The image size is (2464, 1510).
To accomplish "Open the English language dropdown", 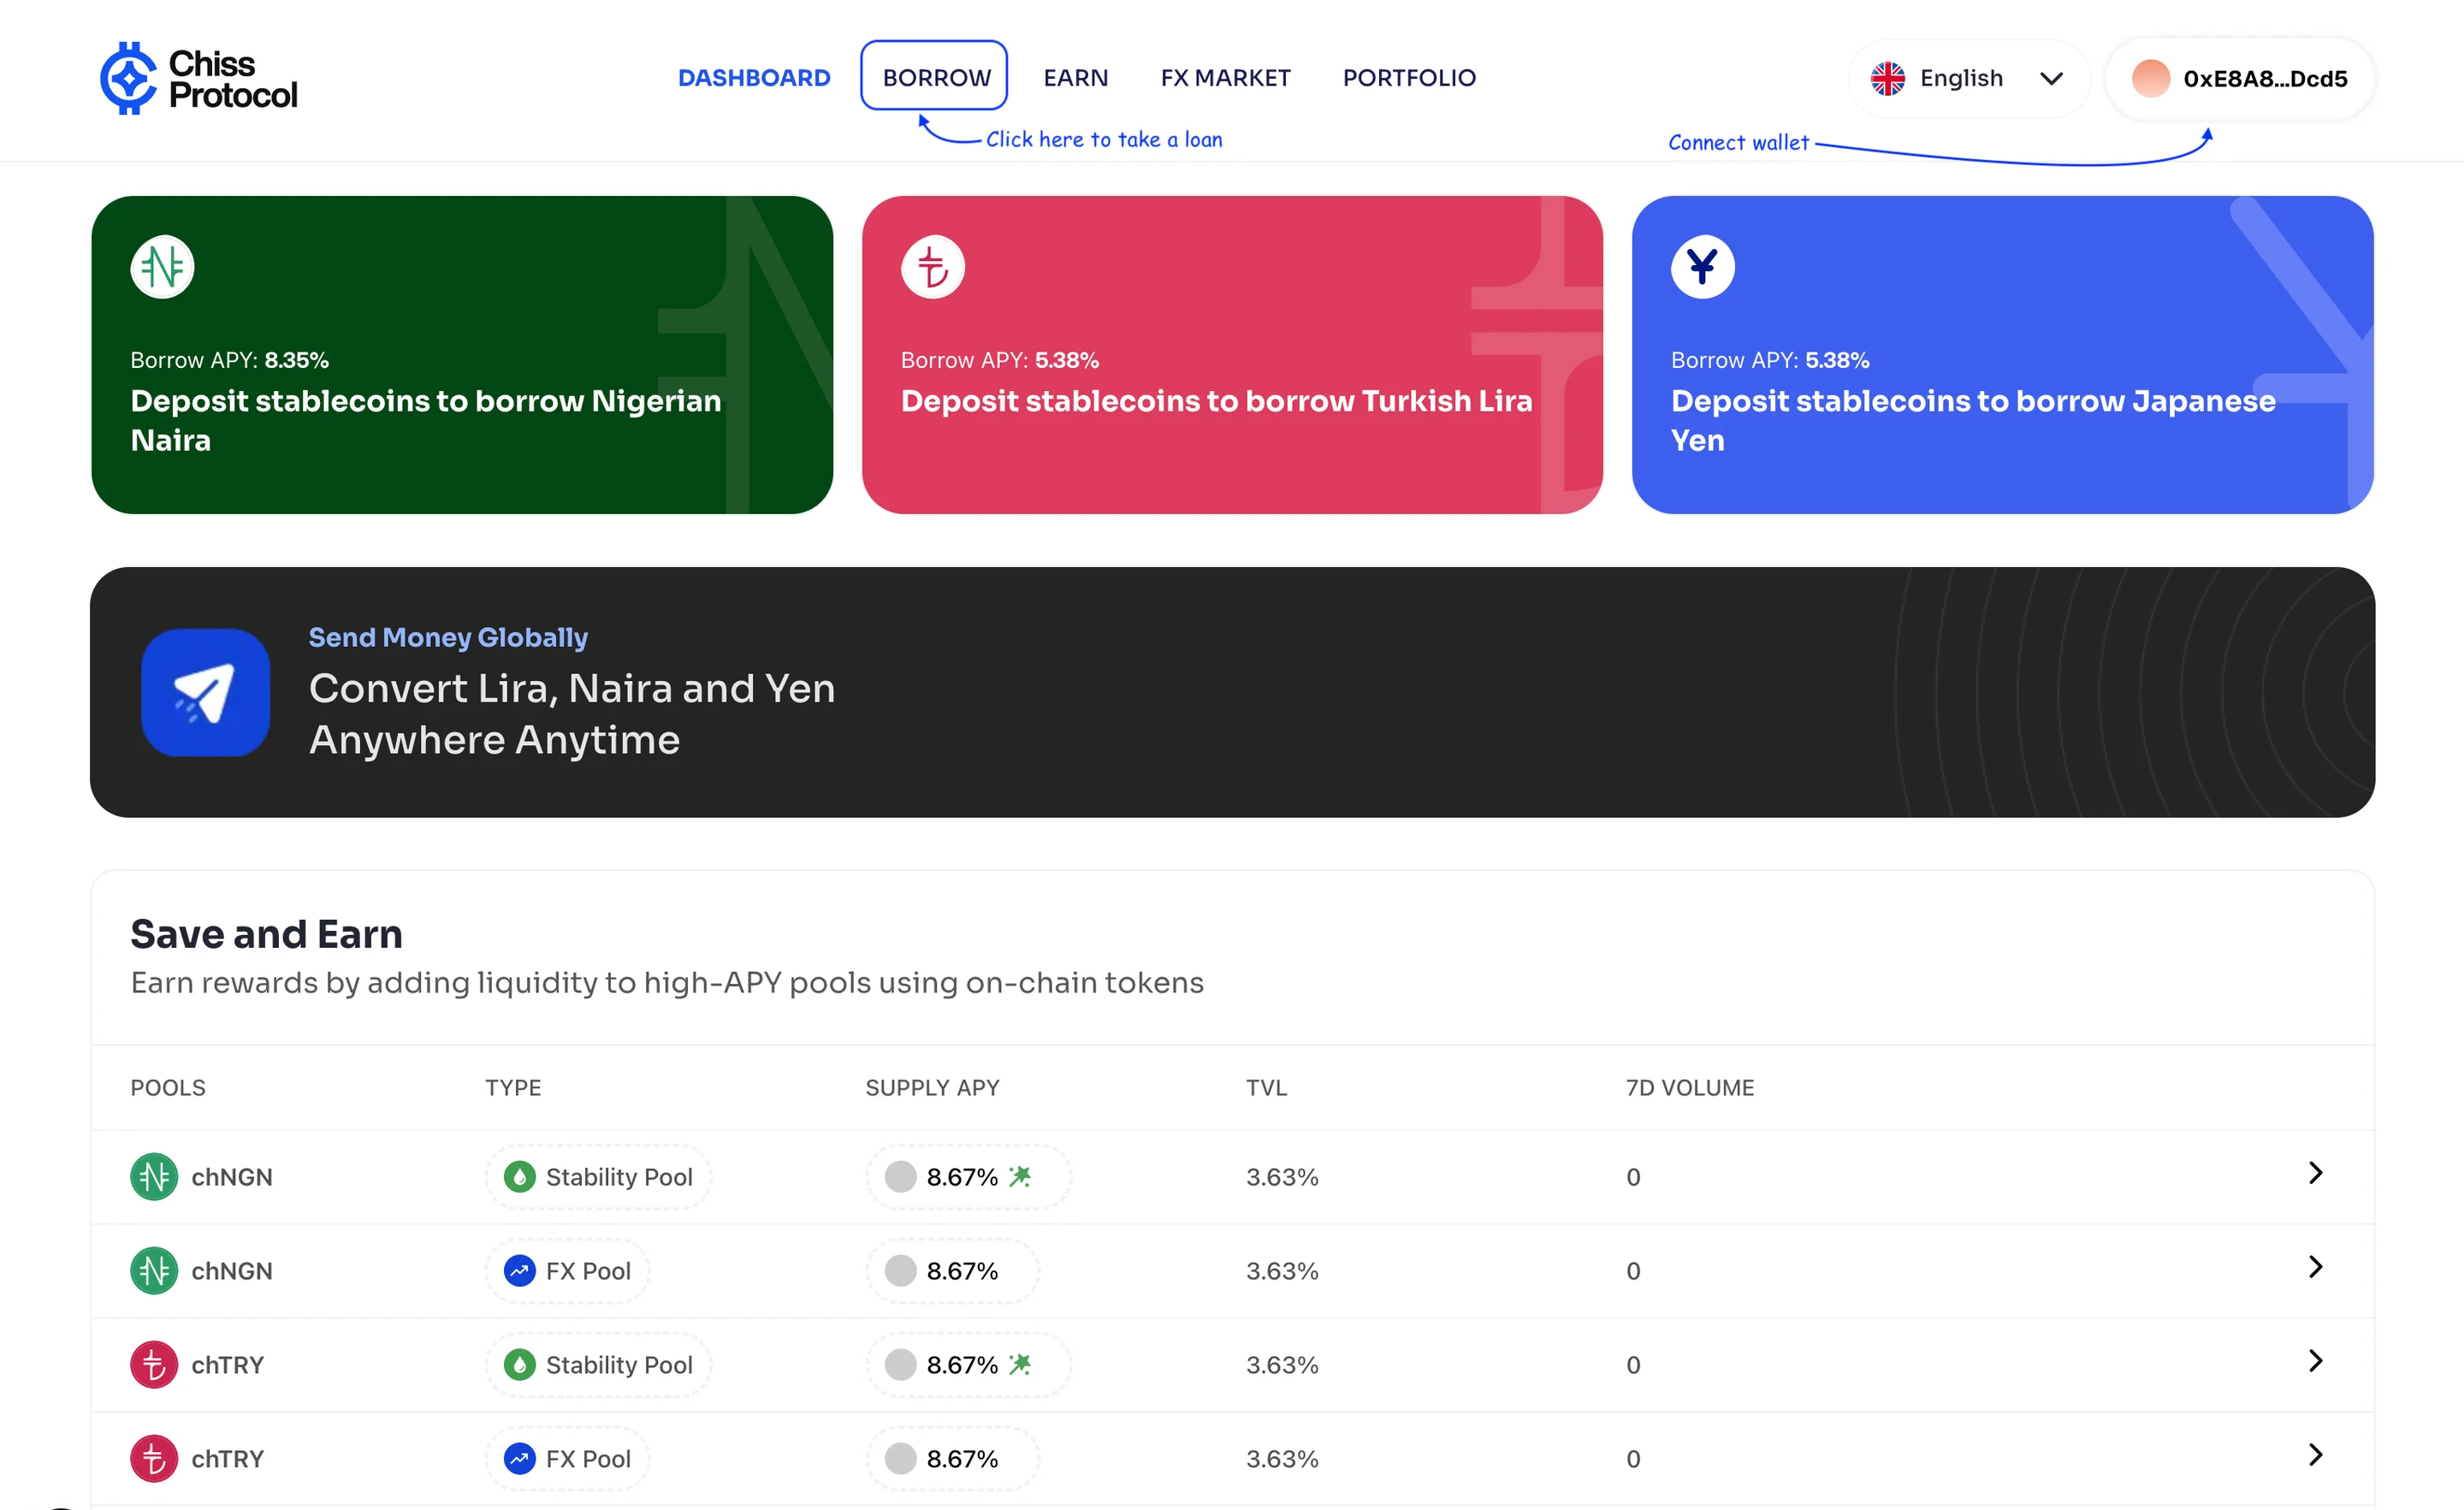I will [x=1967, y=78].
